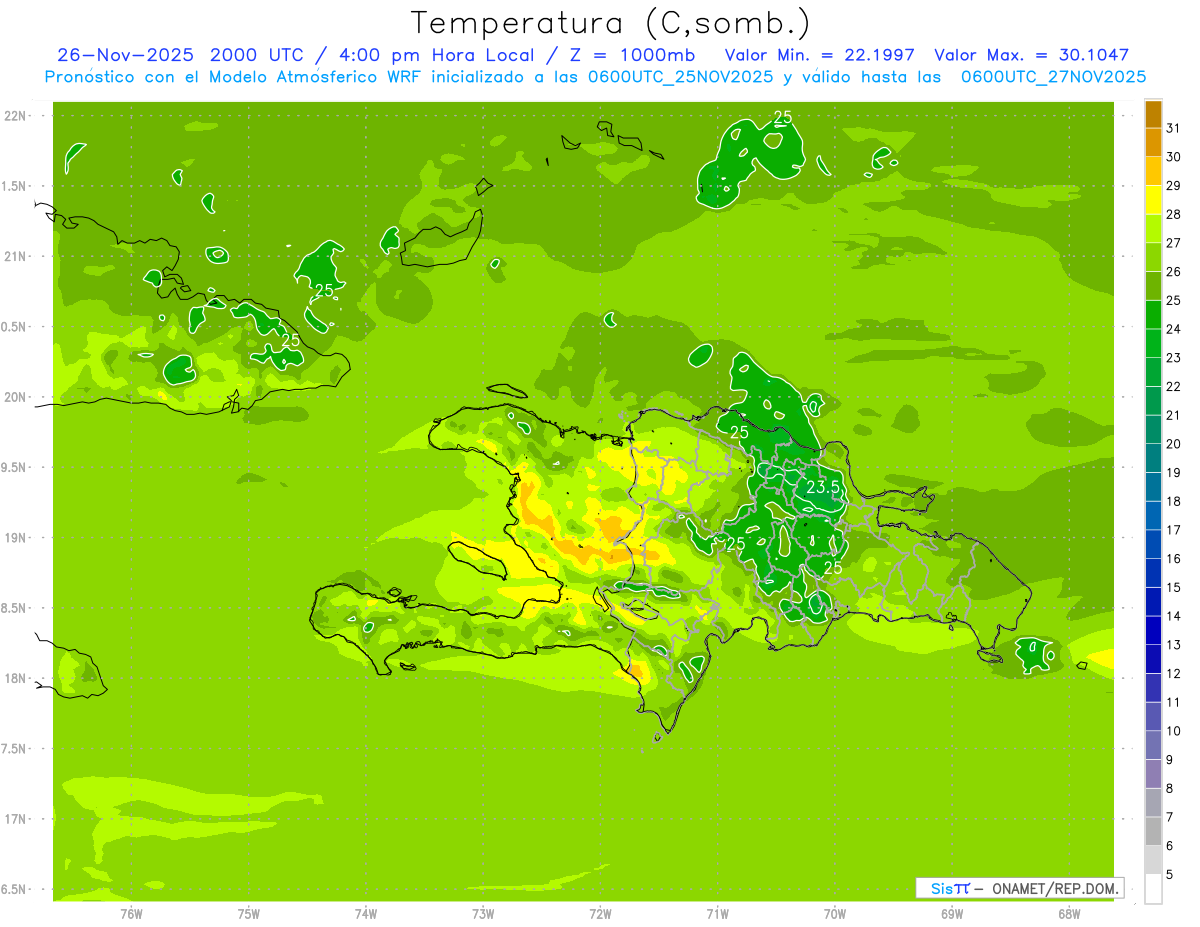Click the '70W' longitude axis label
This screenshot has height=927, width=1200.
835,914
